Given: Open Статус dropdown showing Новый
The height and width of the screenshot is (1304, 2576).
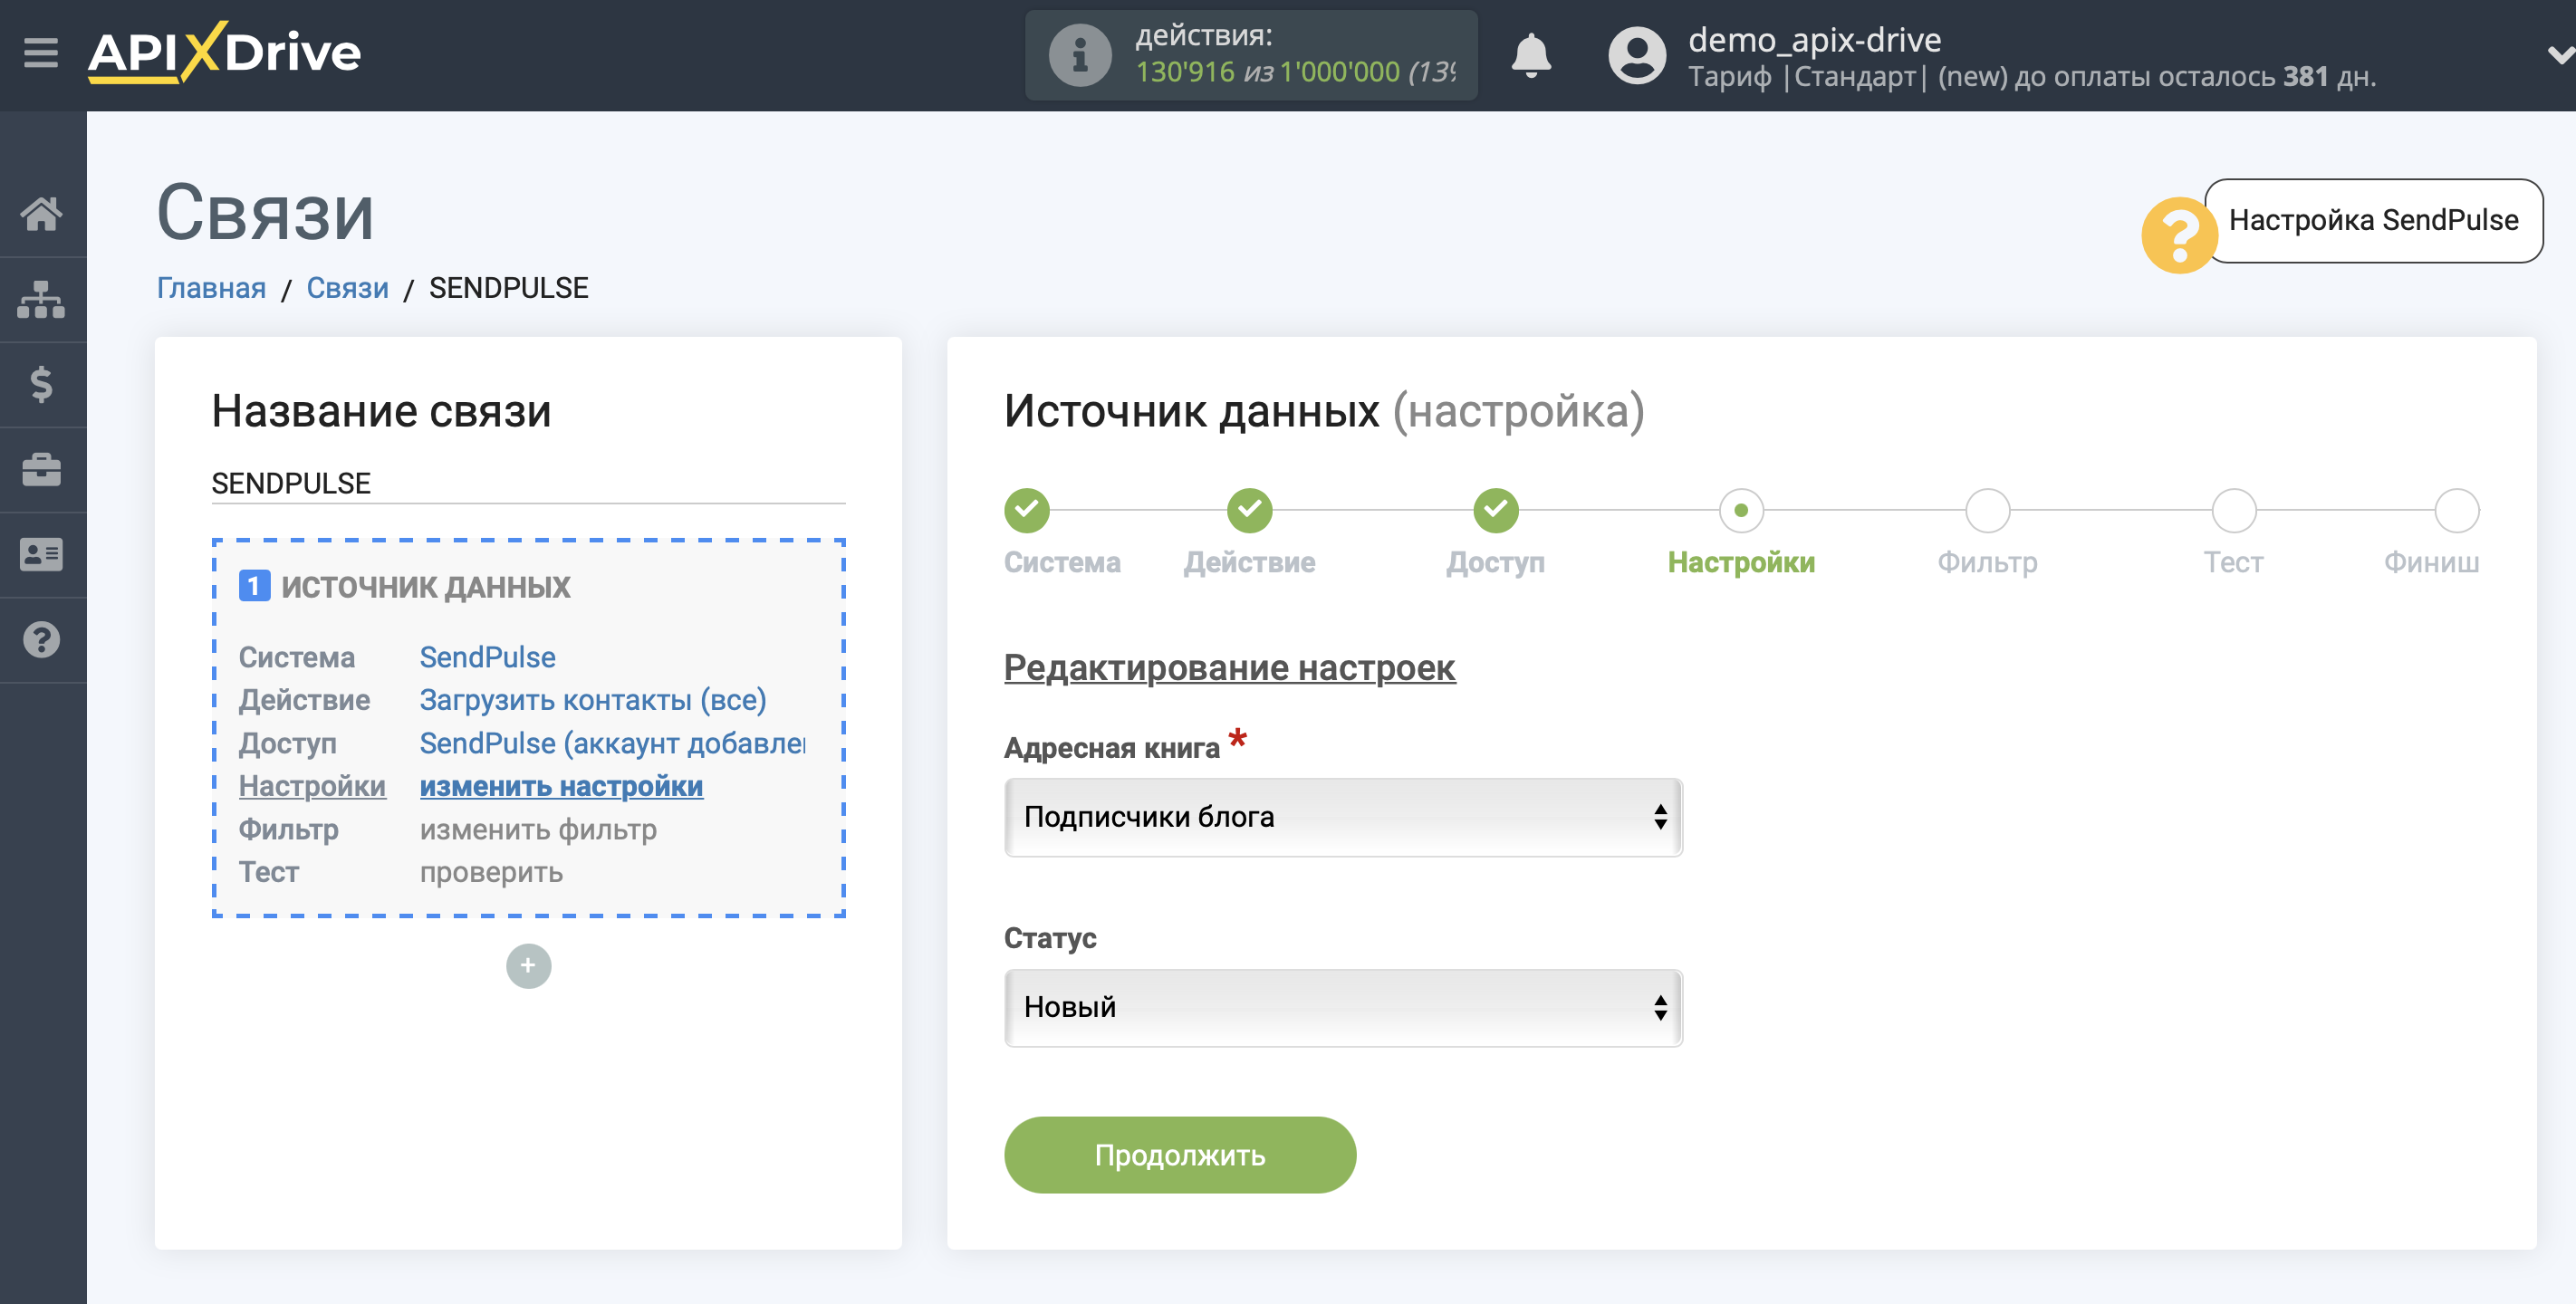Looking at the screenshot, I should point(1343,1007).
